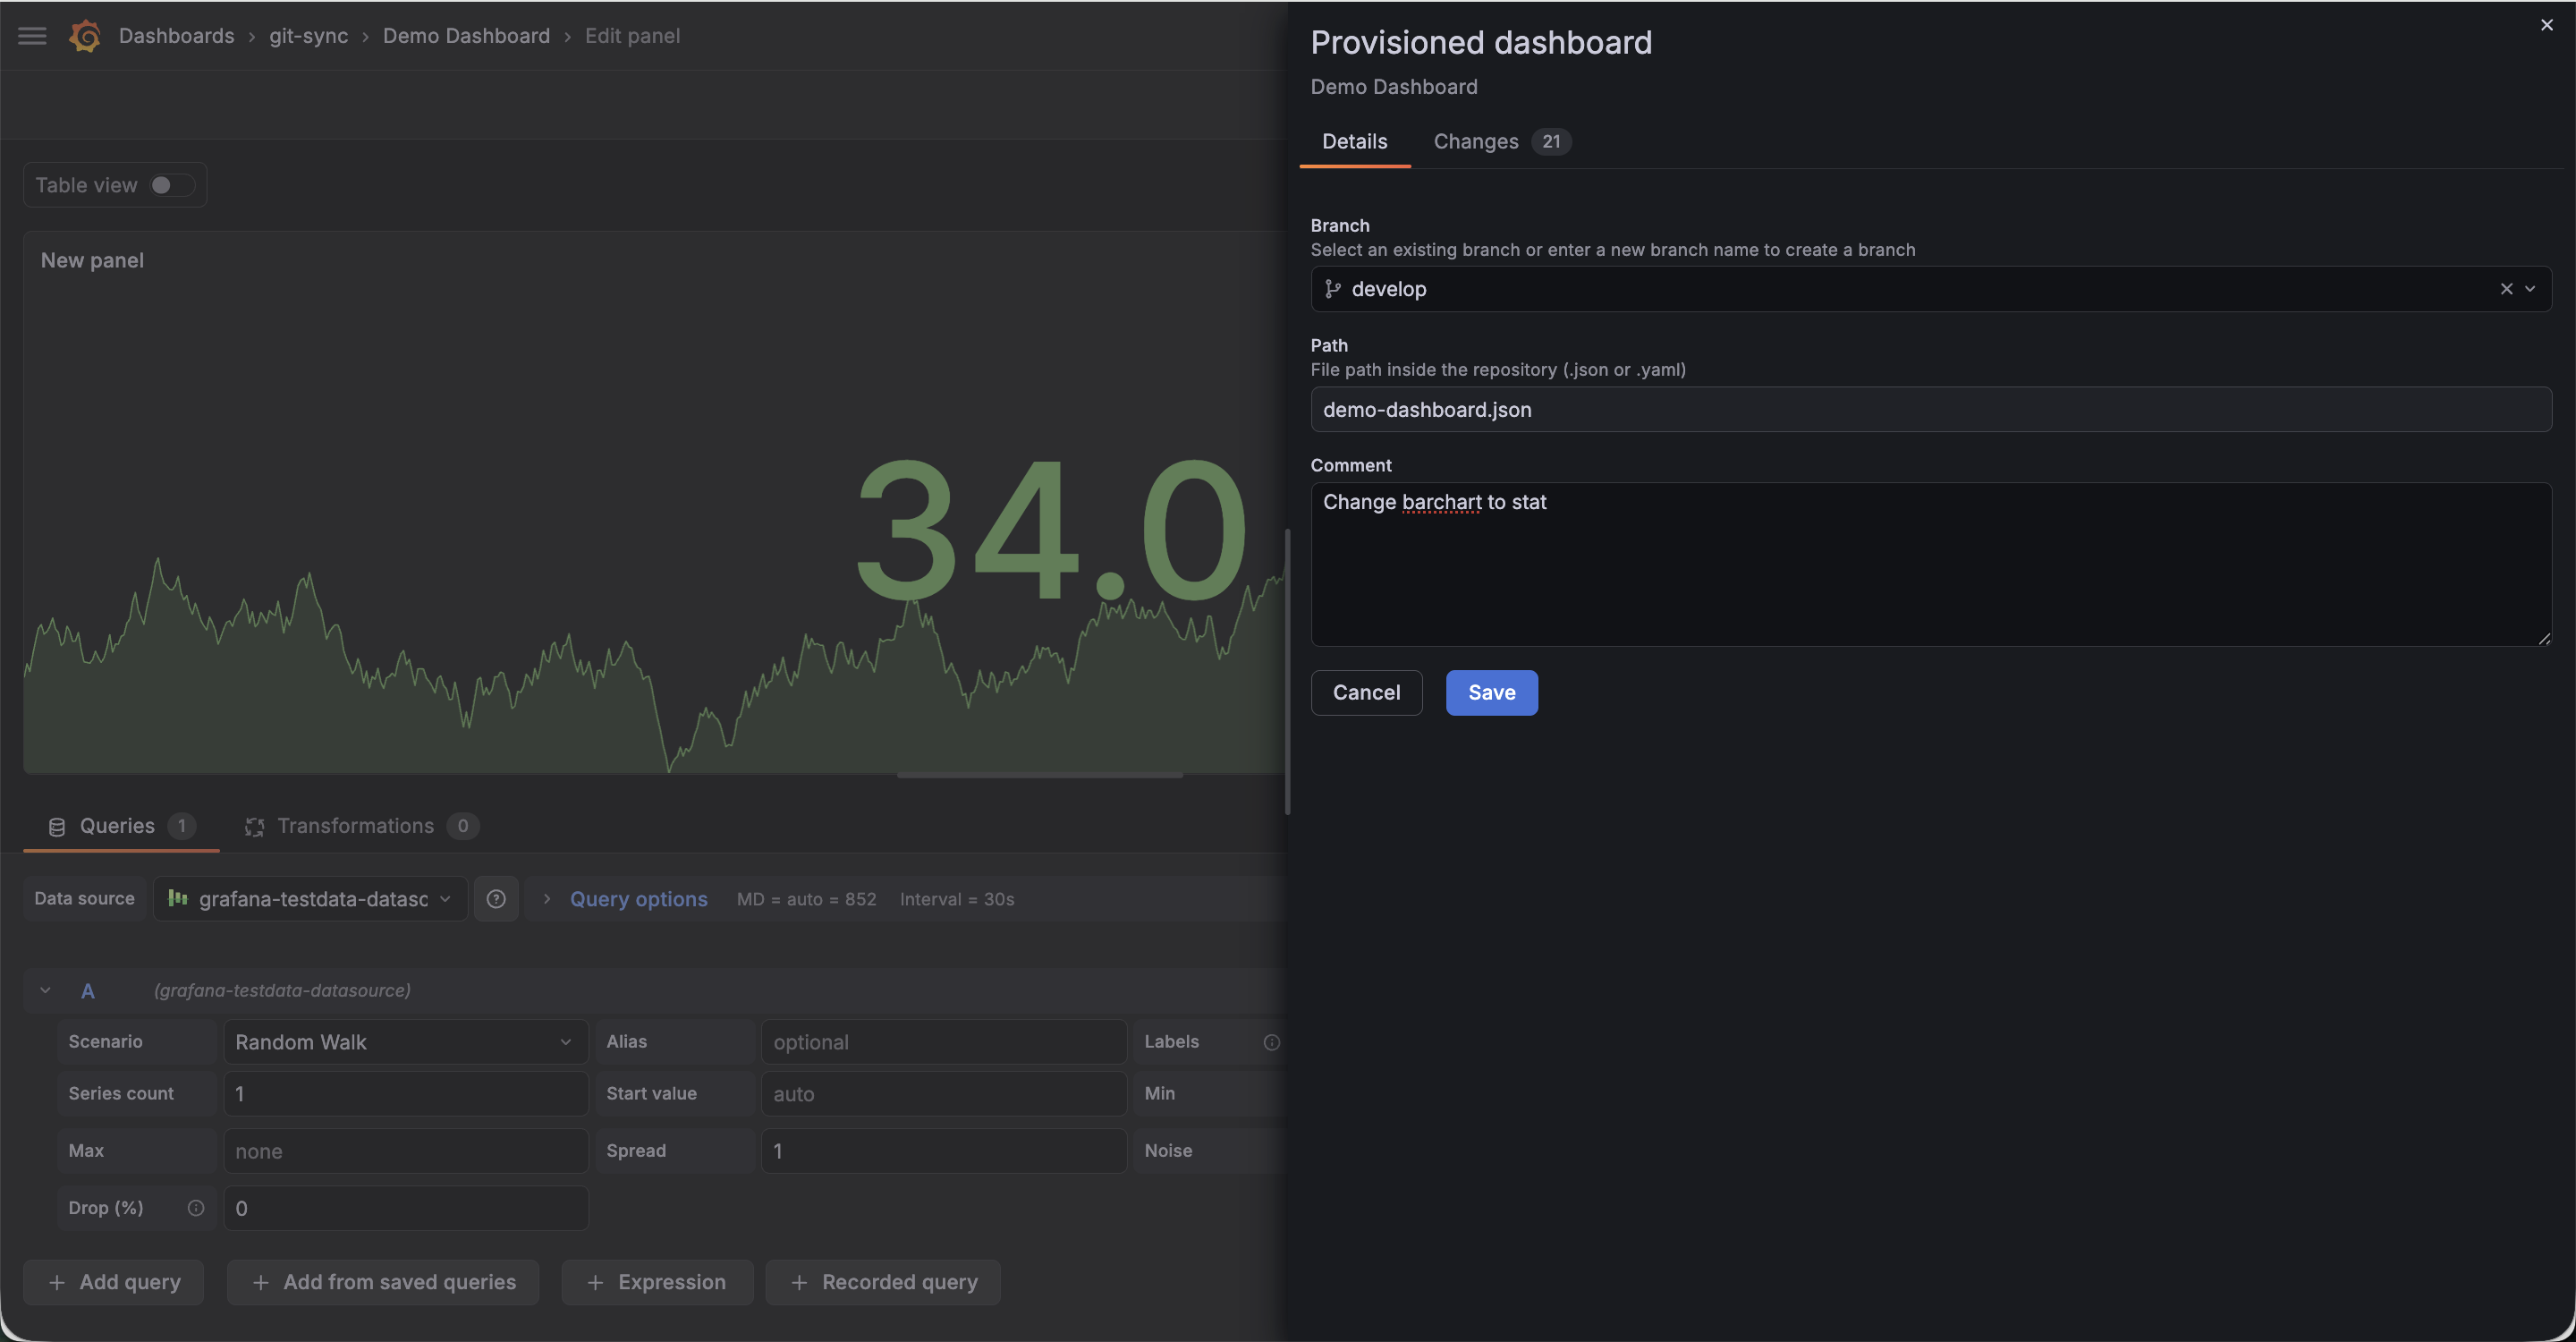The height and width of the screenshot is (1342, 2576).
Task: Switch to the Changes tab
Action: point(1476,141)
